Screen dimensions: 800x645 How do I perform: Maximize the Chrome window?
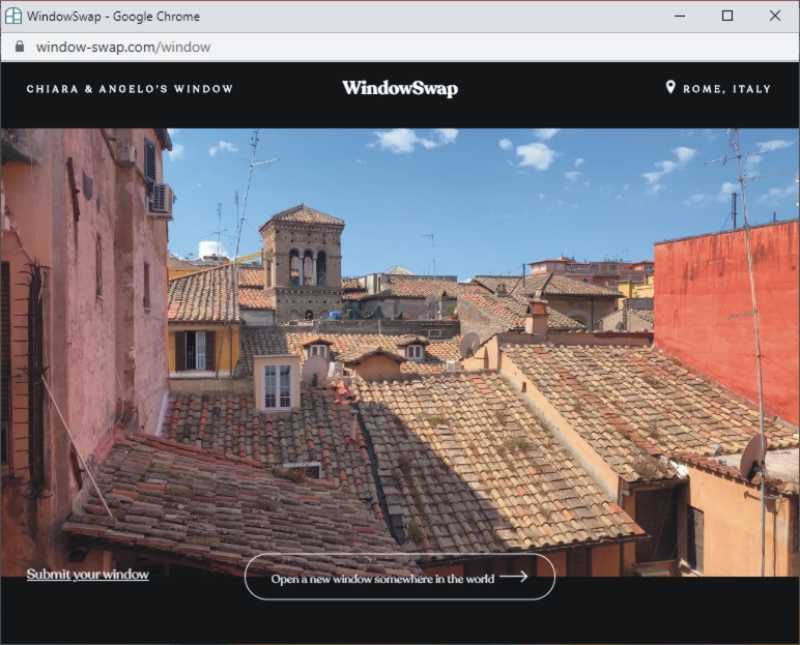pos(727,16)
